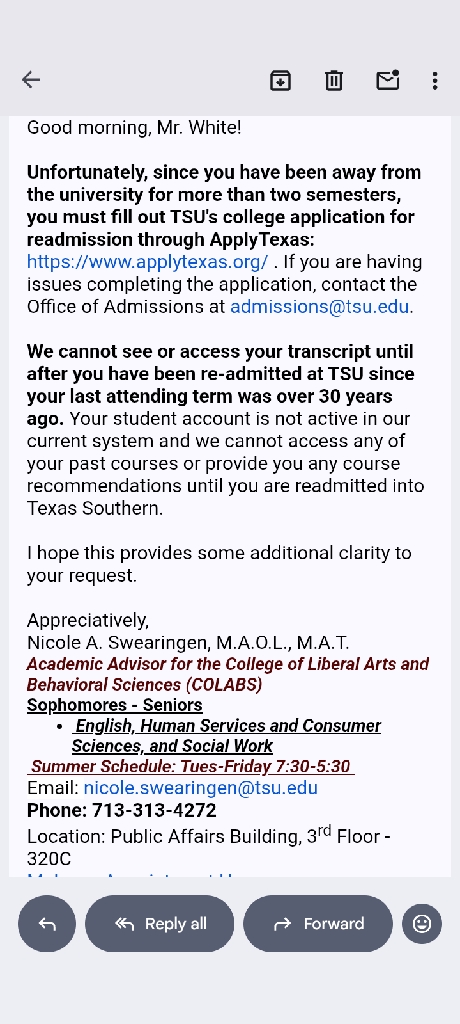Screen dimensions: 460x1024
Task: Add an emoji reaction with smiley icon
Action: tap(422, 923)
